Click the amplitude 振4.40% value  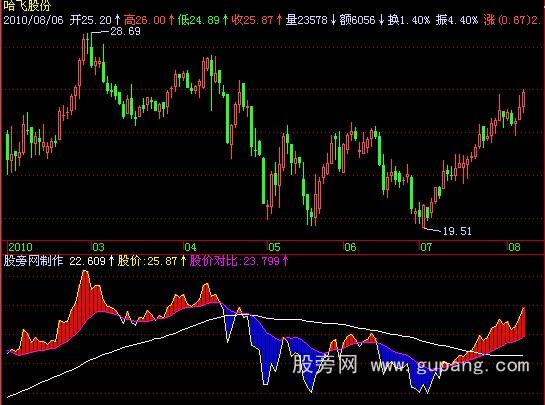457,20
